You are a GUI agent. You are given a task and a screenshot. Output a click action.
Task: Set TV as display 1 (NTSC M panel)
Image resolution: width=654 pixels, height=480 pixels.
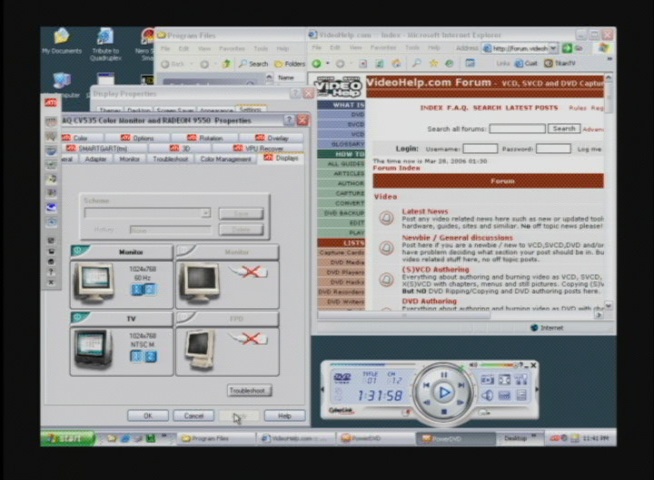pos(137,356)
